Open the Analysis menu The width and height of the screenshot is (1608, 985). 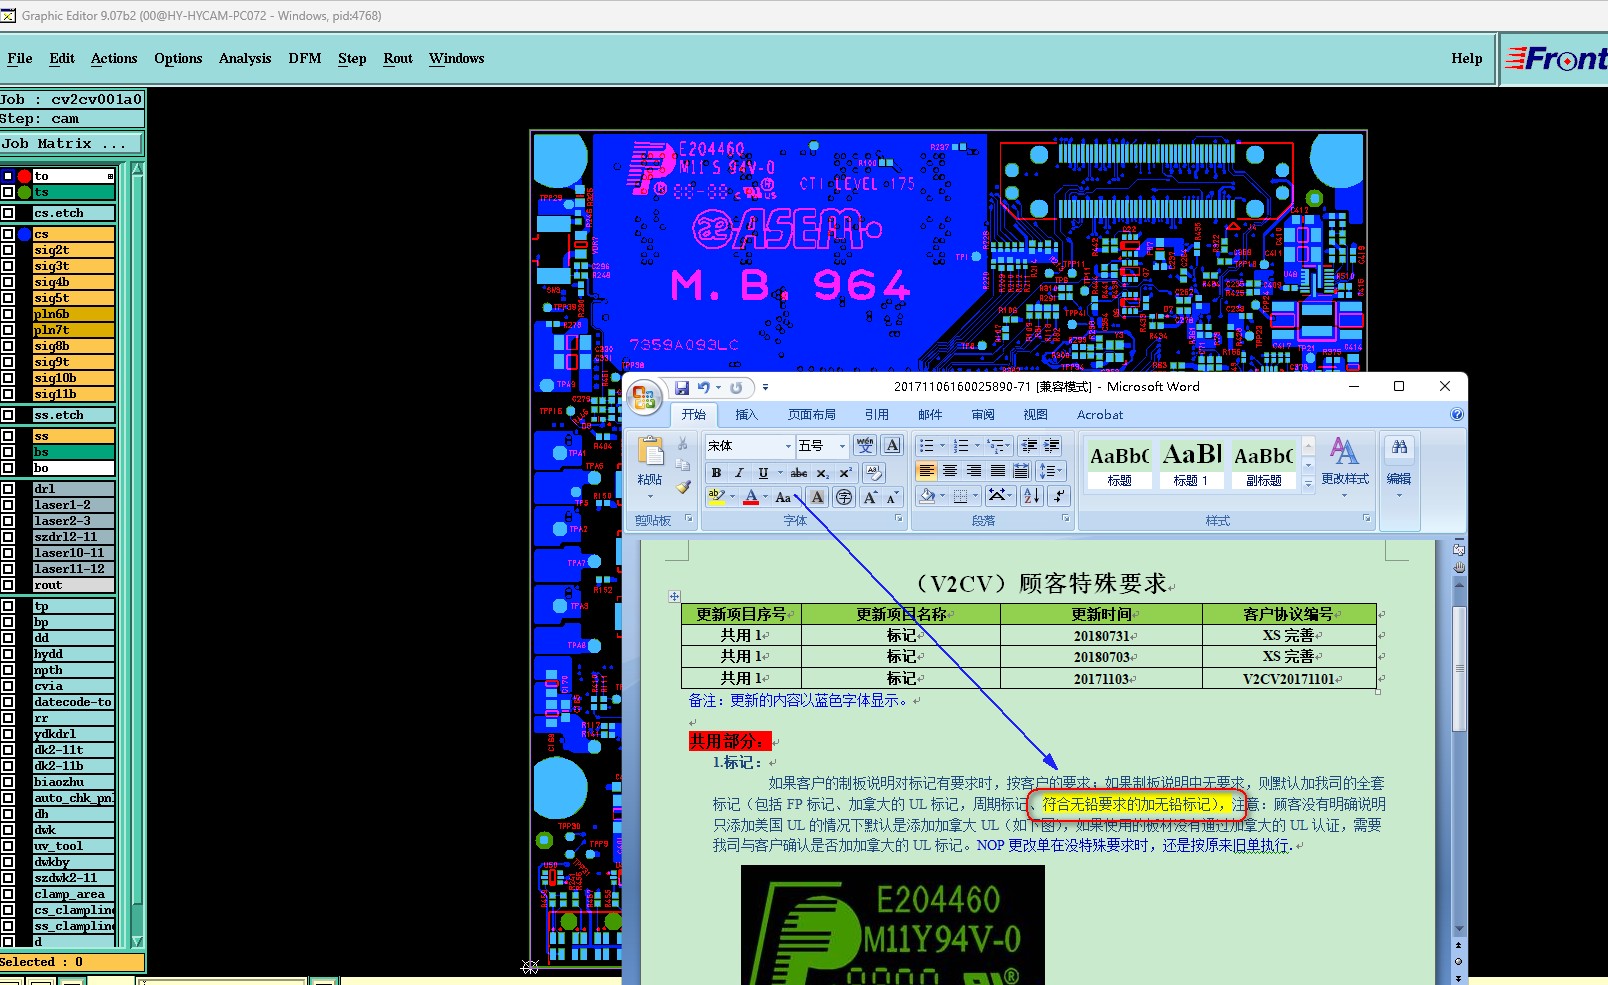[245, 58]
